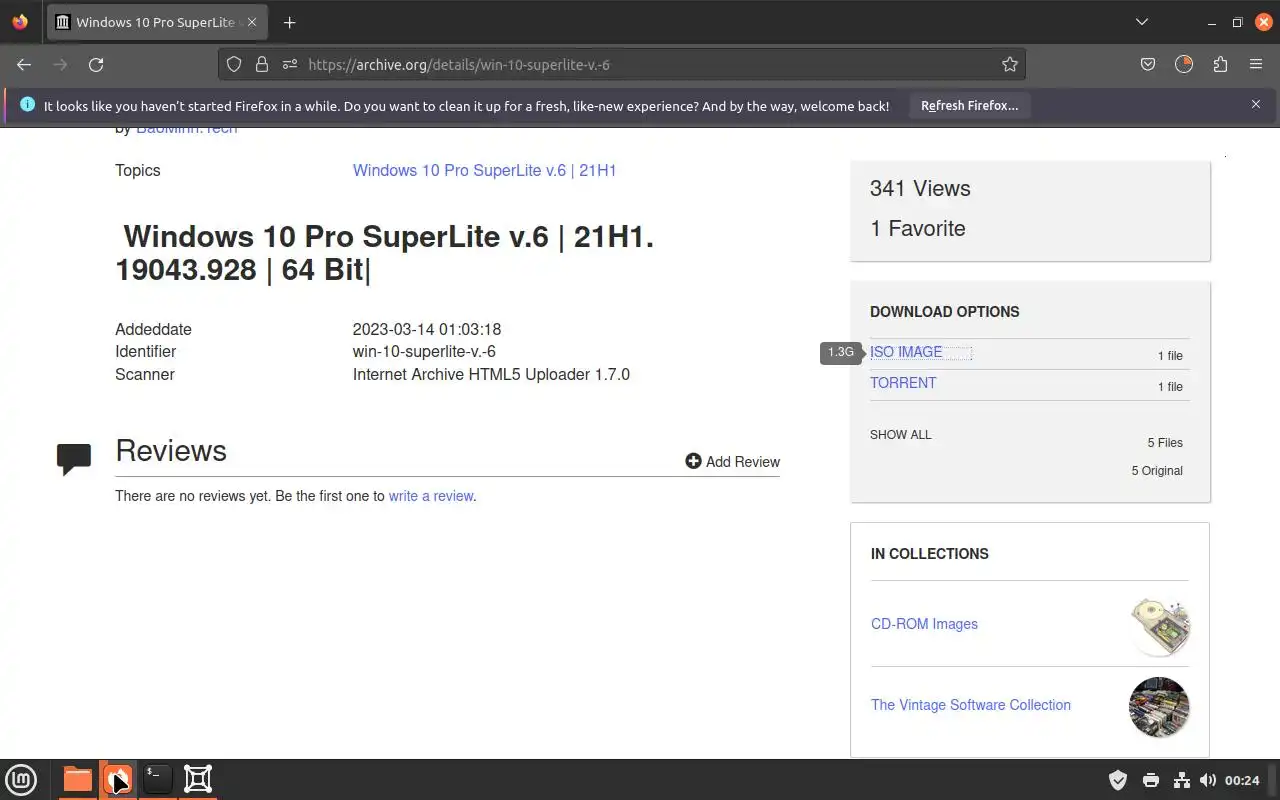Open the network connections tray icon
The height and width of the screenshot is (800, 1280).
tap(1181, 780)
